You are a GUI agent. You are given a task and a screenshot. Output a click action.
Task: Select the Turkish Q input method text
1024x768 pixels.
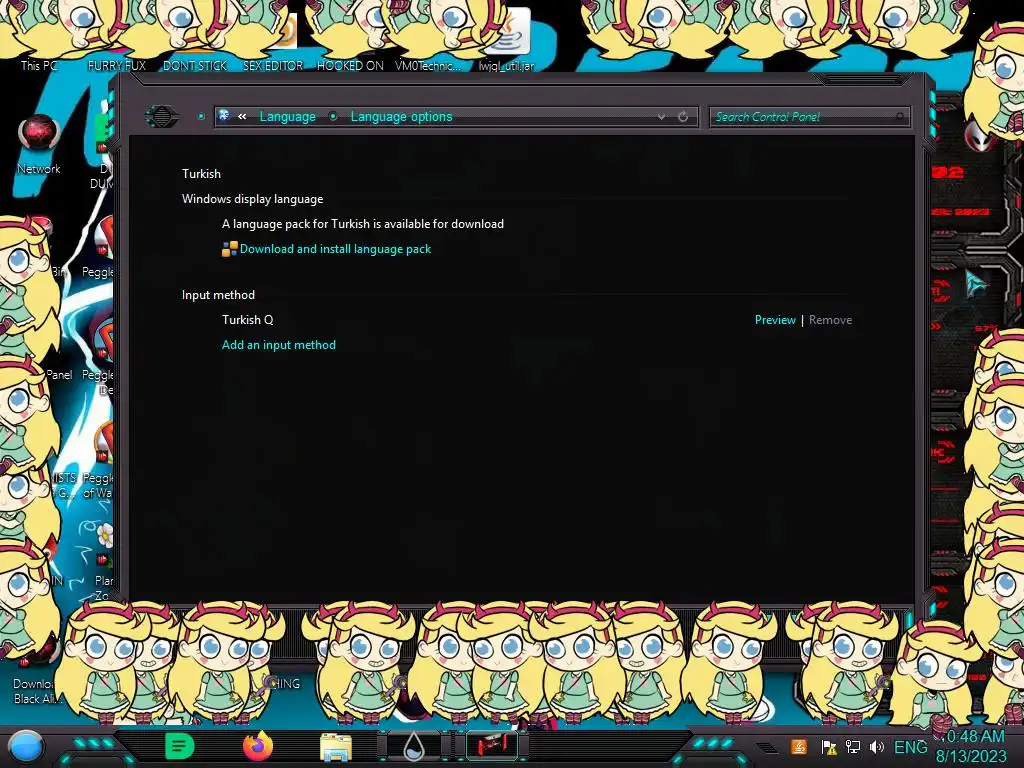[x=248, y=320]
